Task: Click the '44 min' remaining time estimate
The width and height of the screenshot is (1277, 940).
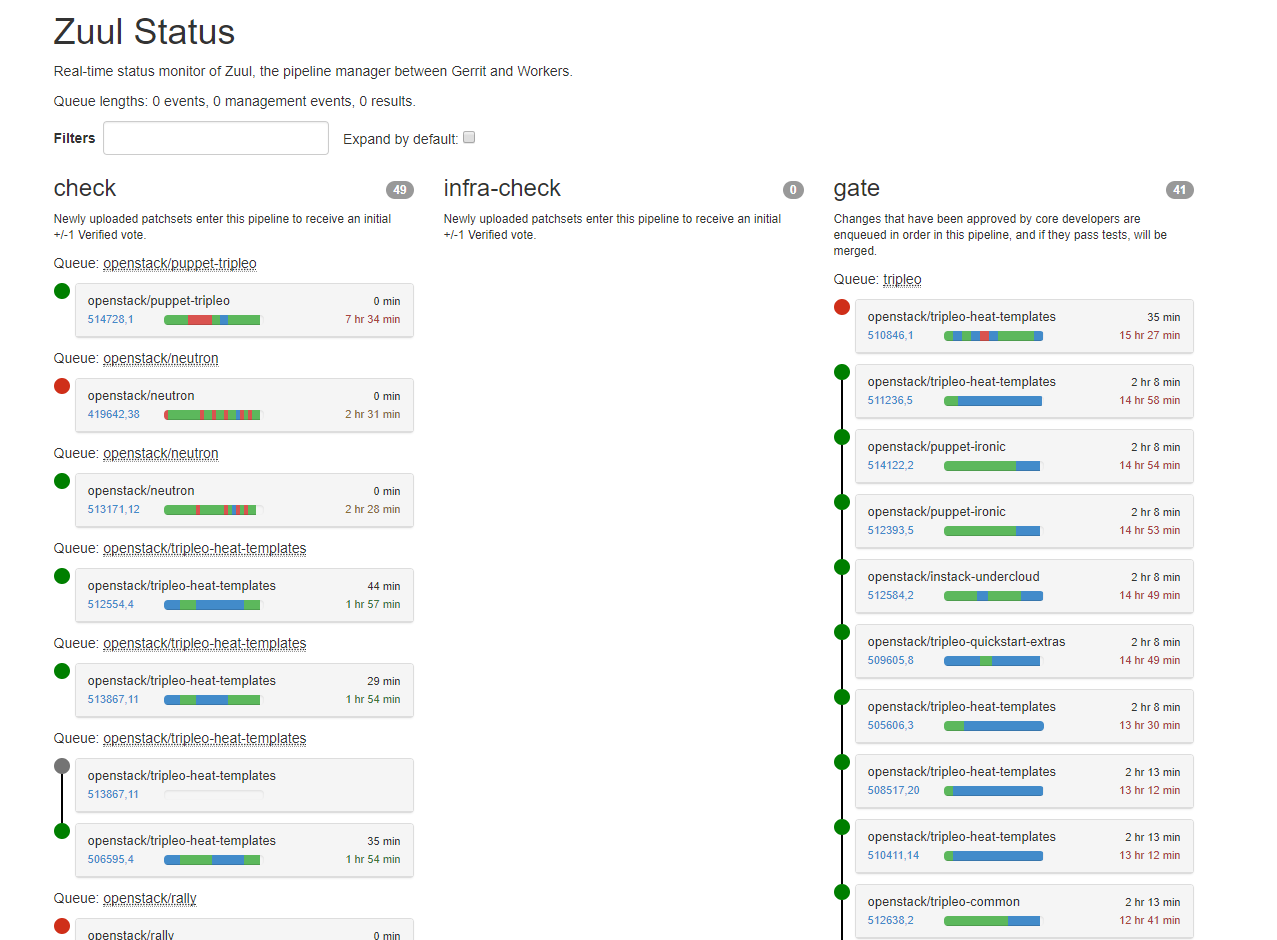Action: [384, 586]
